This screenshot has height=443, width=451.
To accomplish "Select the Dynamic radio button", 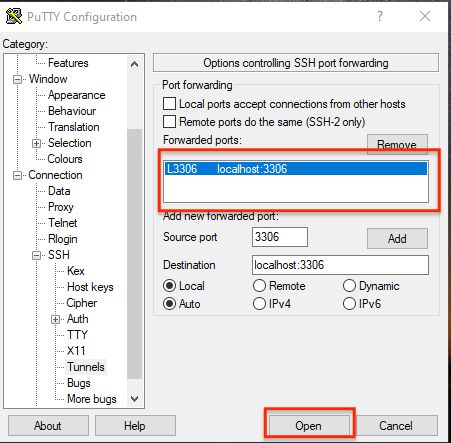I will pos(349,286).
